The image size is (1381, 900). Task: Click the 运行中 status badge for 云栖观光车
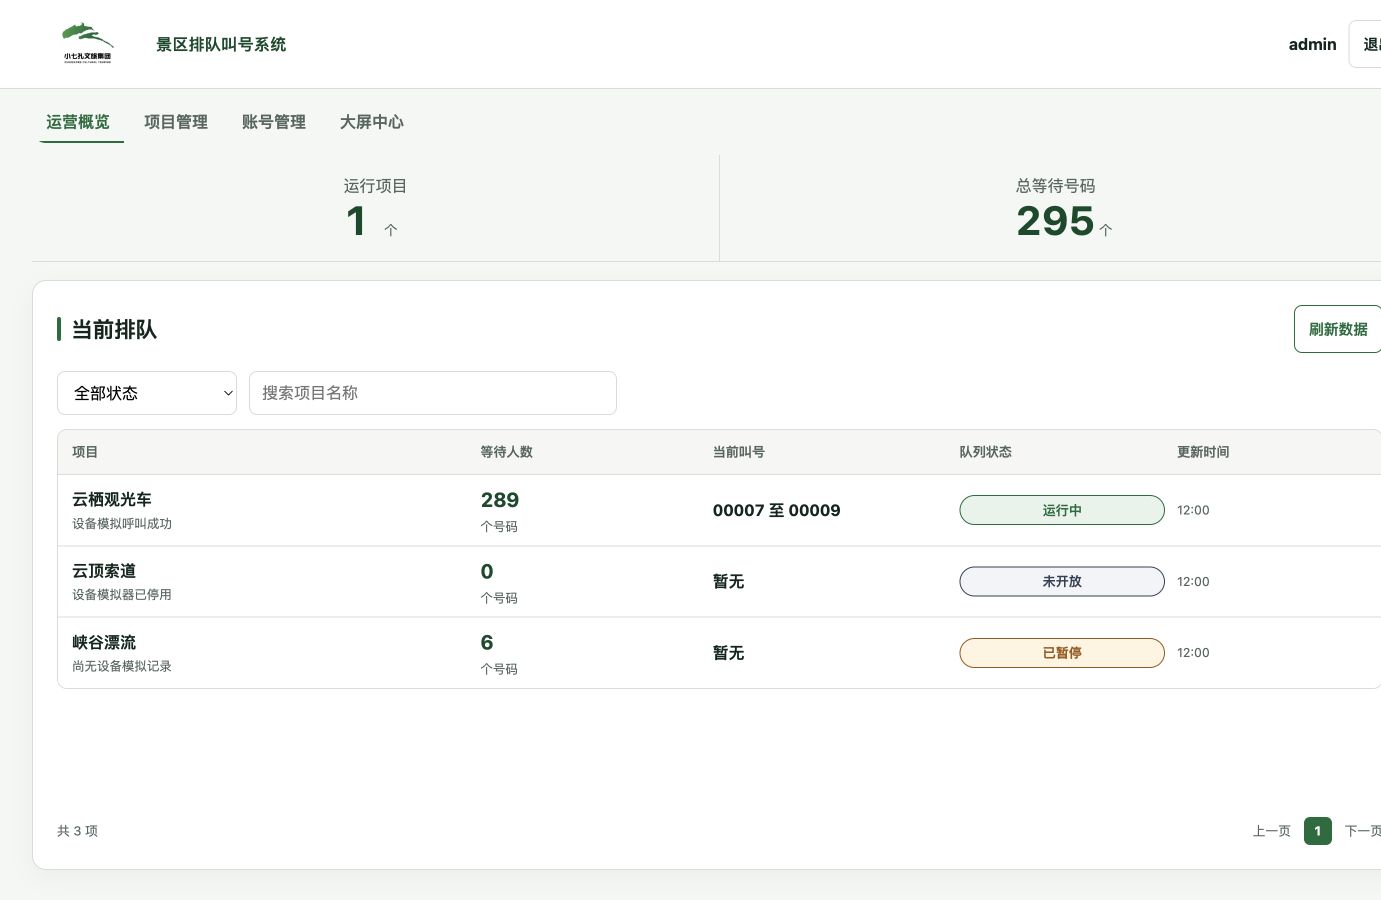pyautogui.click(x=1062, y=510)
